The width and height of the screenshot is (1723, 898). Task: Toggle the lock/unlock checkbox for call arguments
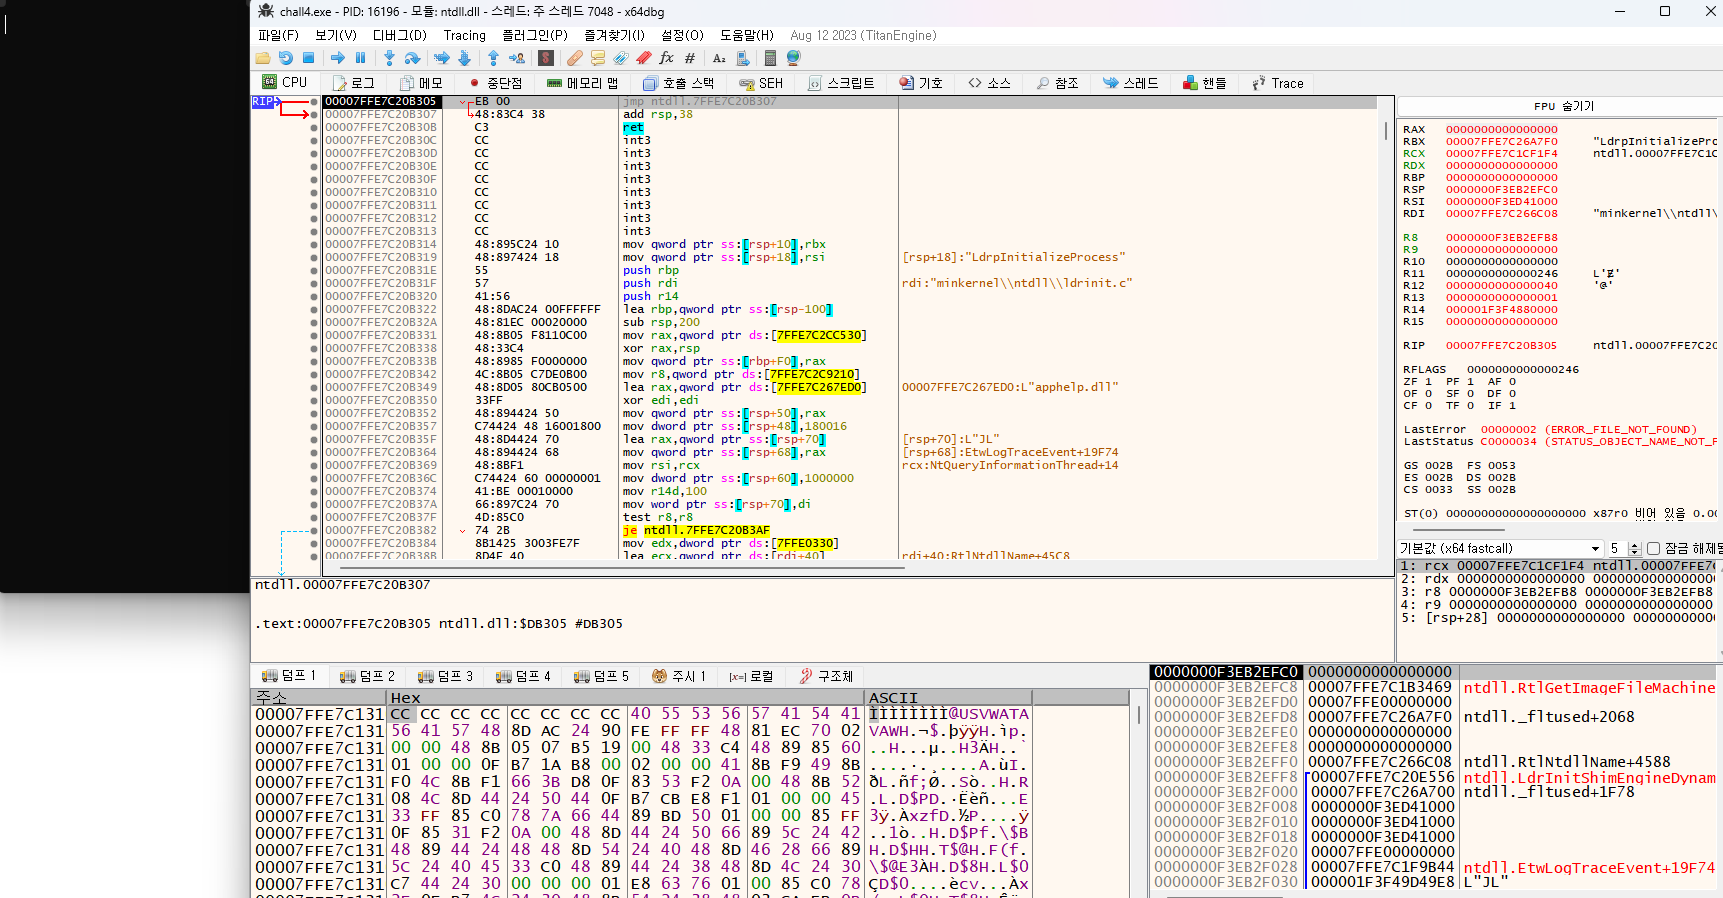pos(1653,548)
